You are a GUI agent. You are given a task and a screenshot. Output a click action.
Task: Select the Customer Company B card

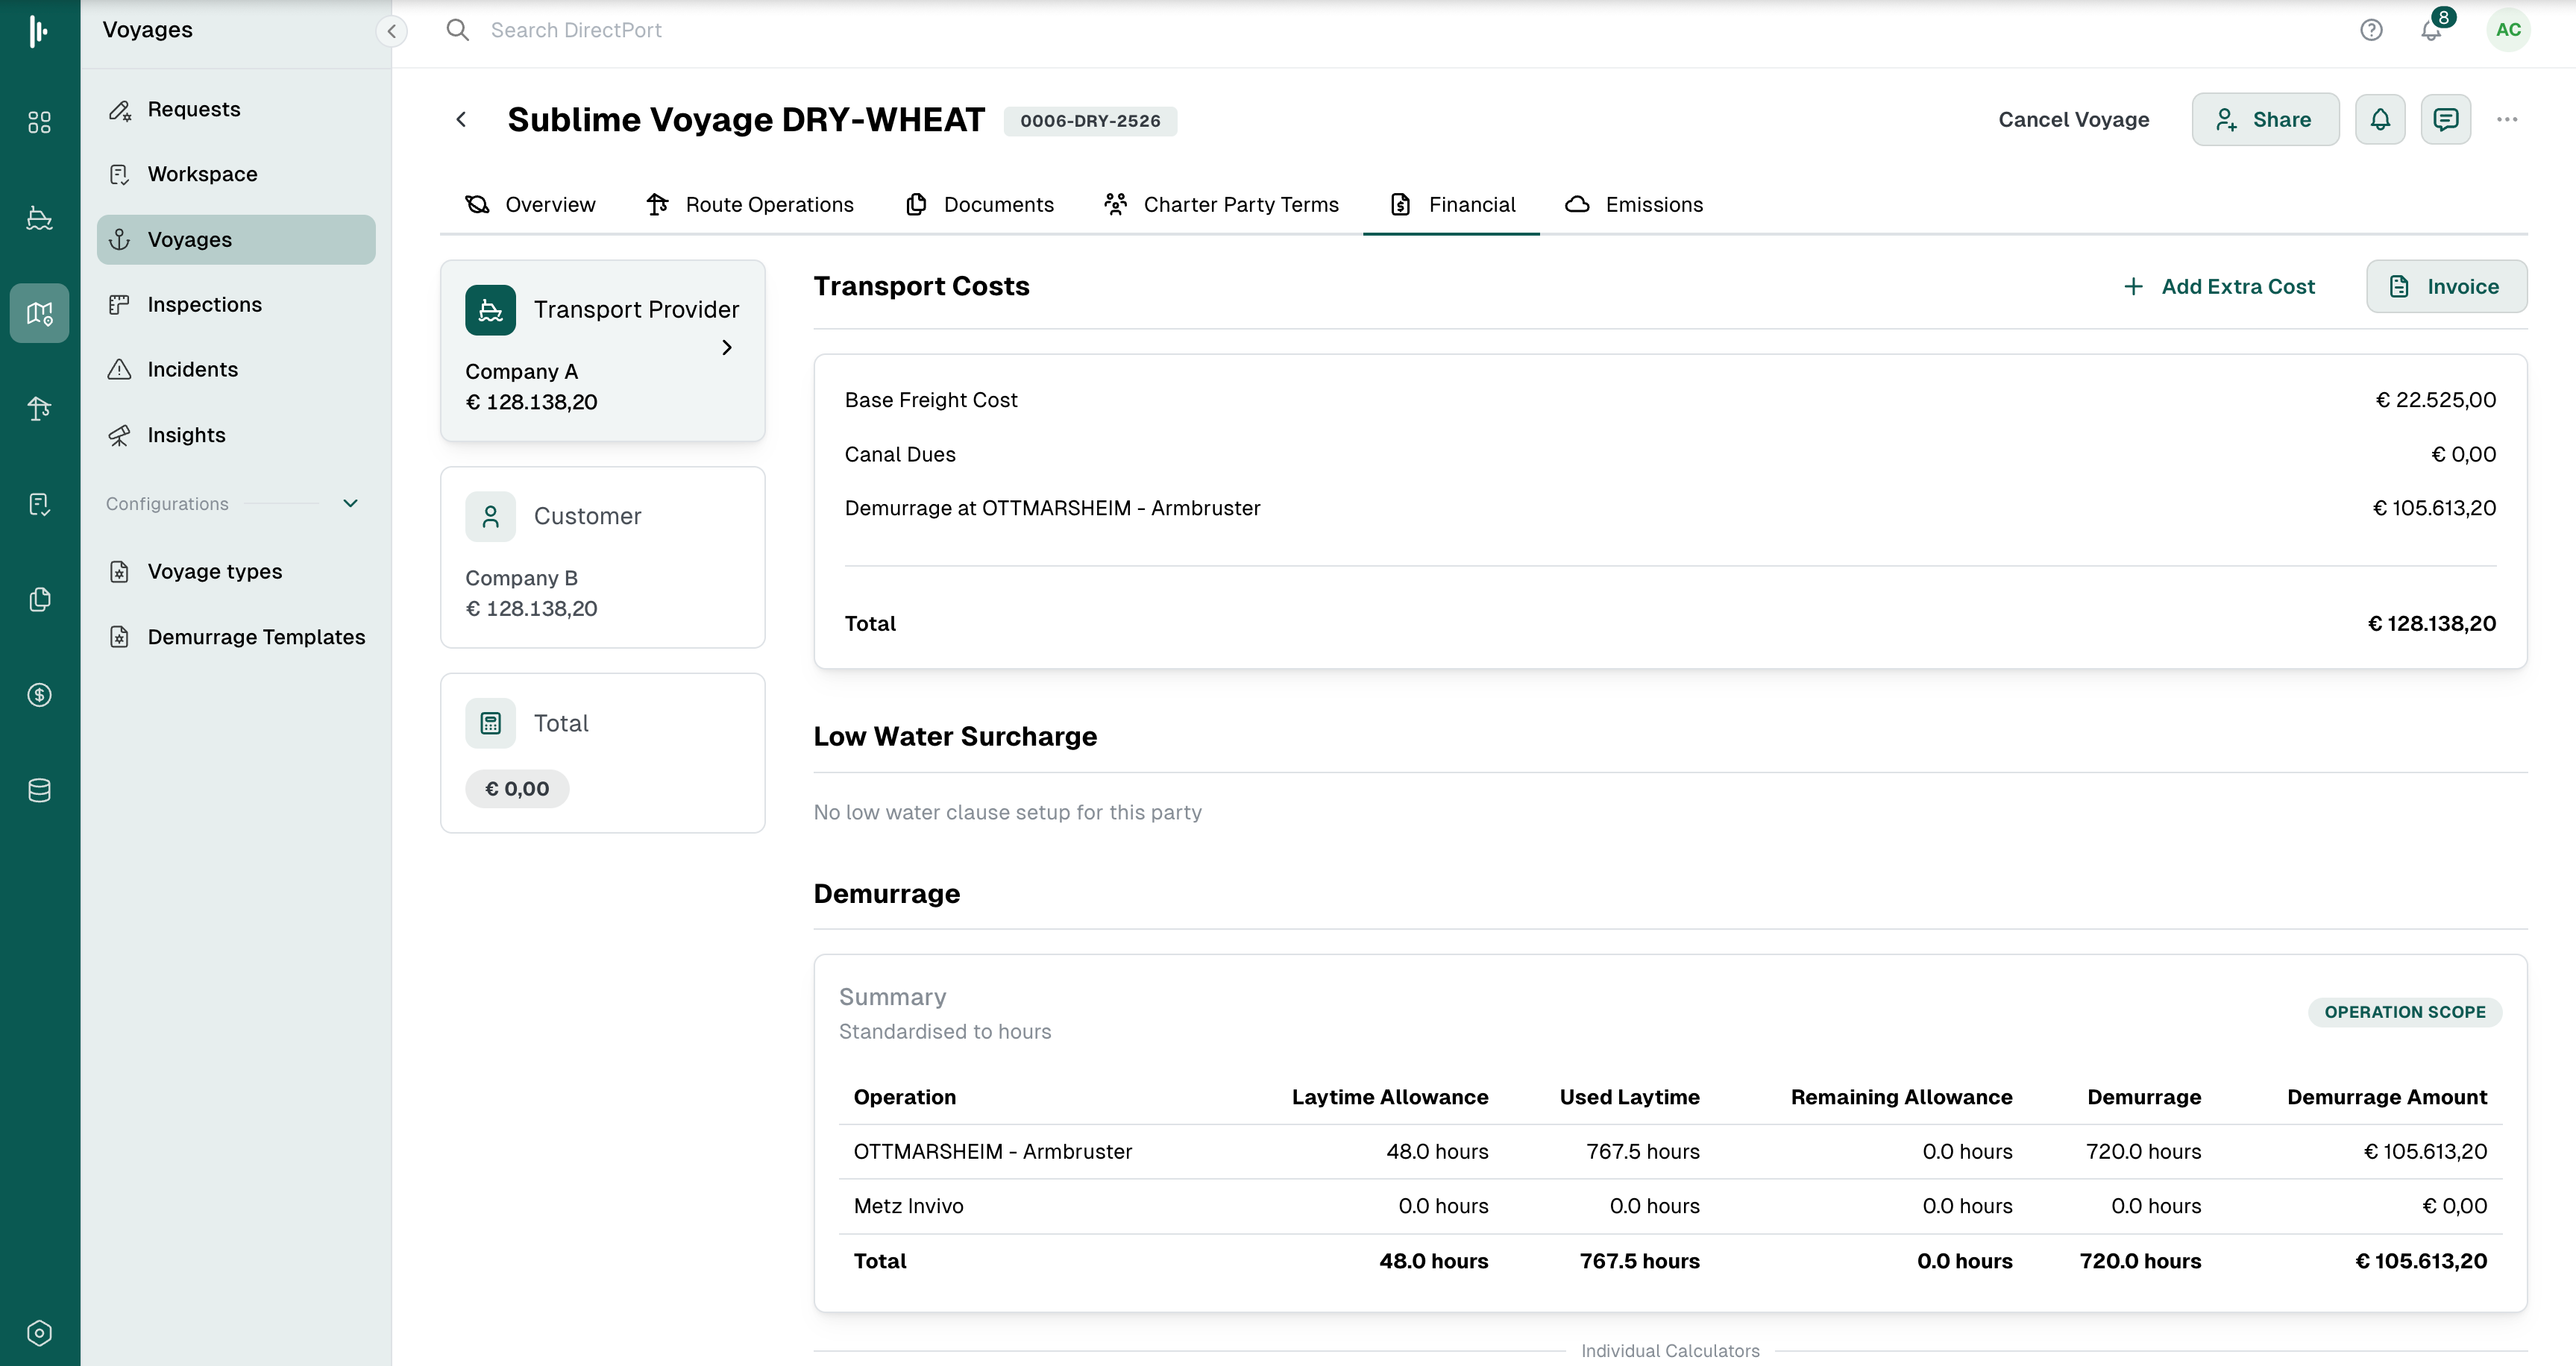pyautogui.click(x=602, y=557)
